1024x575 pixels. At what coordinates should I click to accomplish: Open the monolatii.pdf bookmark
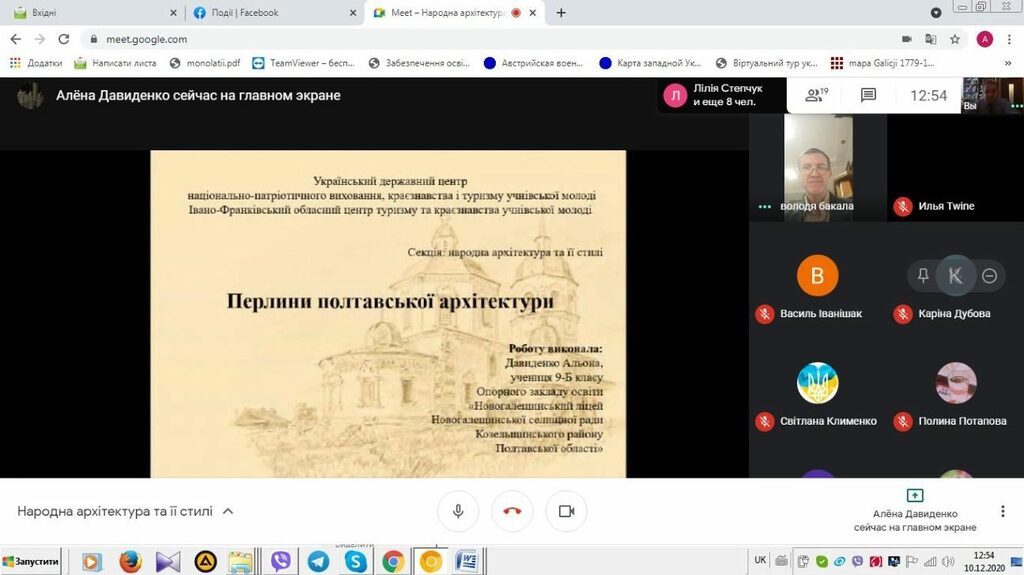point(205,62)
